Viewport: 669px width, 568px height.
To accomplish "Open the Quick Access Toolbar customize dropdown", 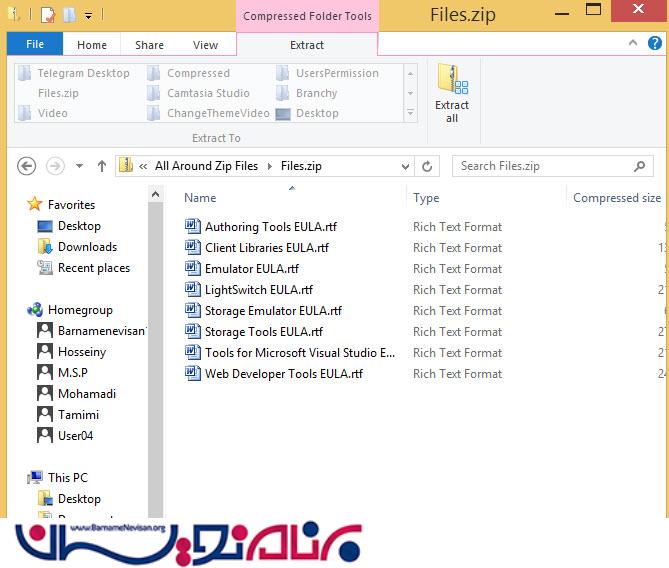I will (x=88, y=15).
